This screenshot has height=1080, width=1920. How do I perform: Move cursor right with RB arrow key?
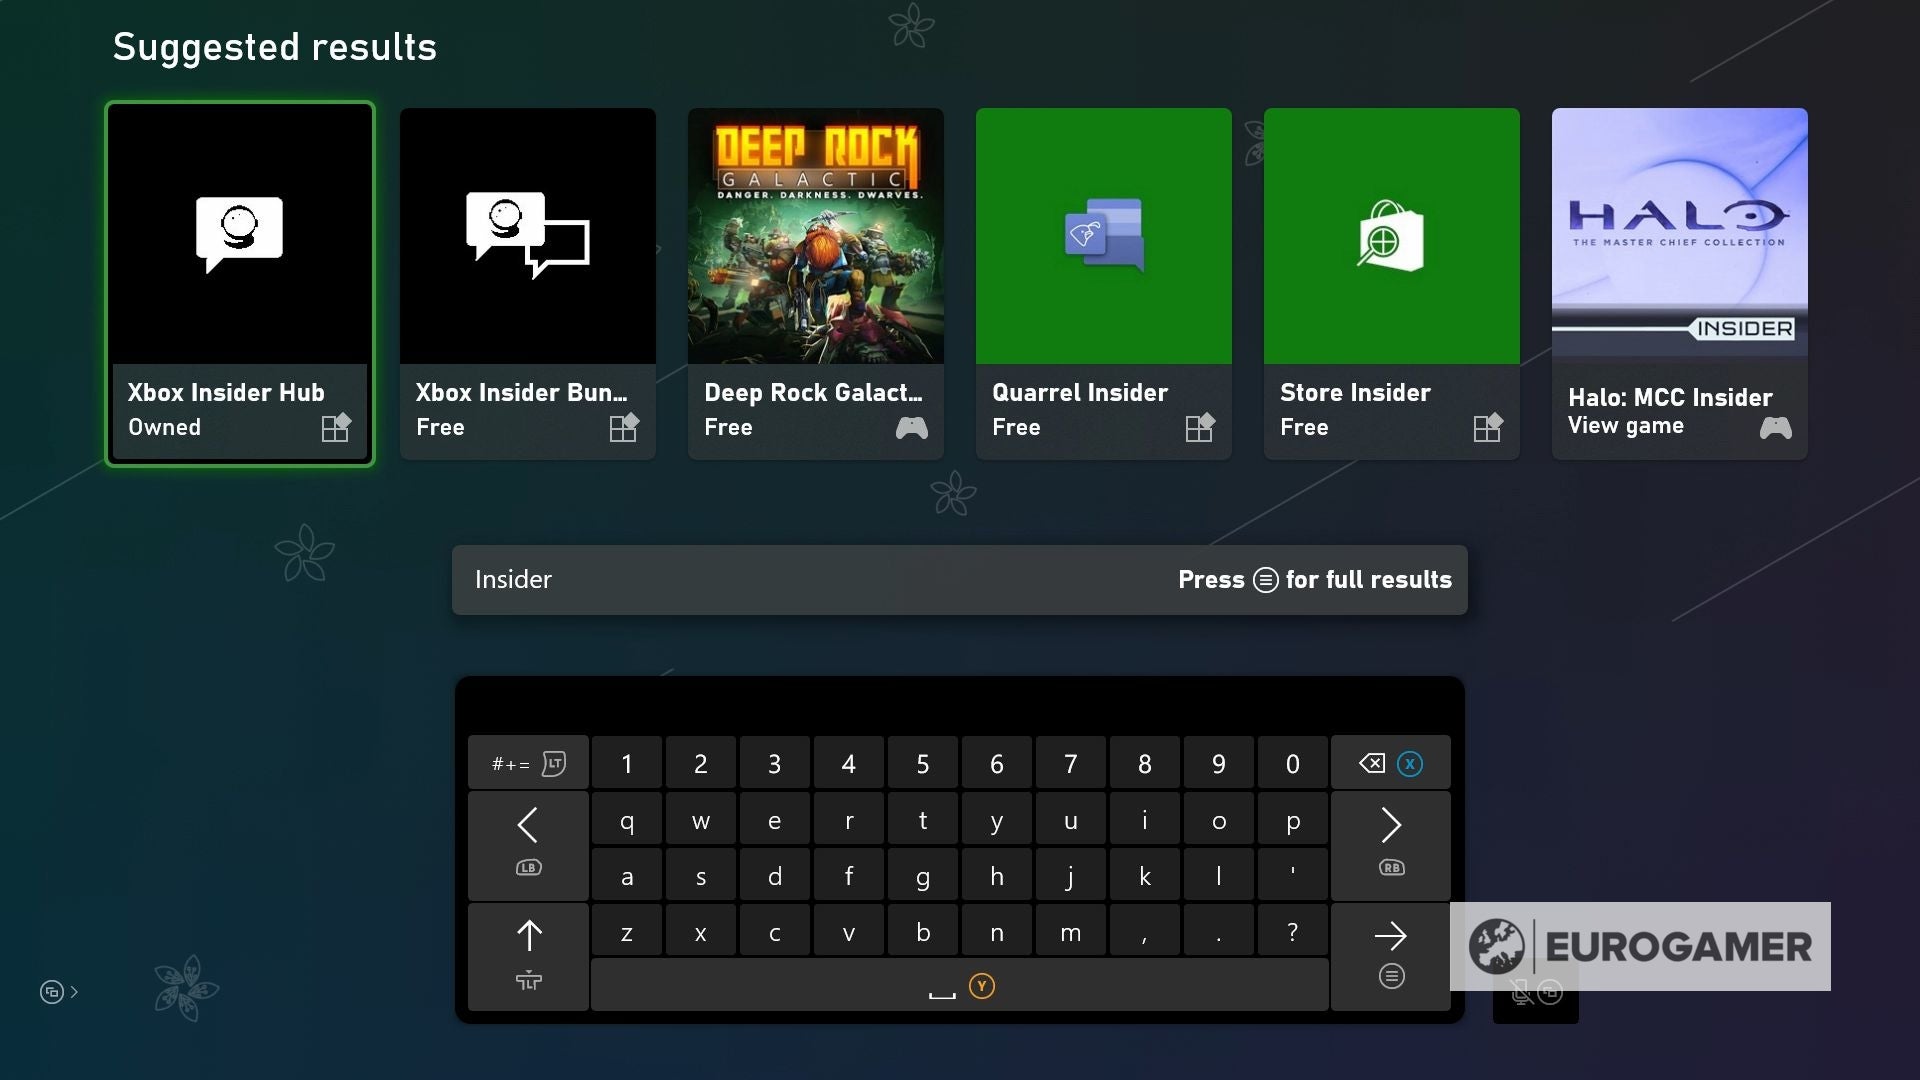point(1391,843)
